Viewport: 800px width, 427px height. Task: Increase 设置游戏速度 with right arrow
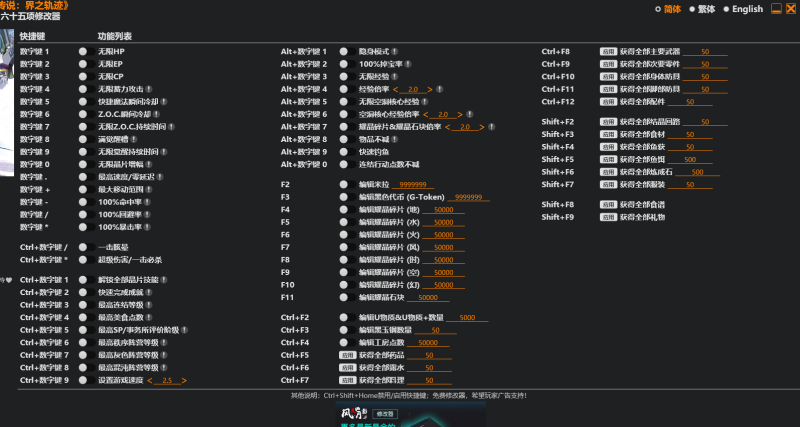coord(184,381)
